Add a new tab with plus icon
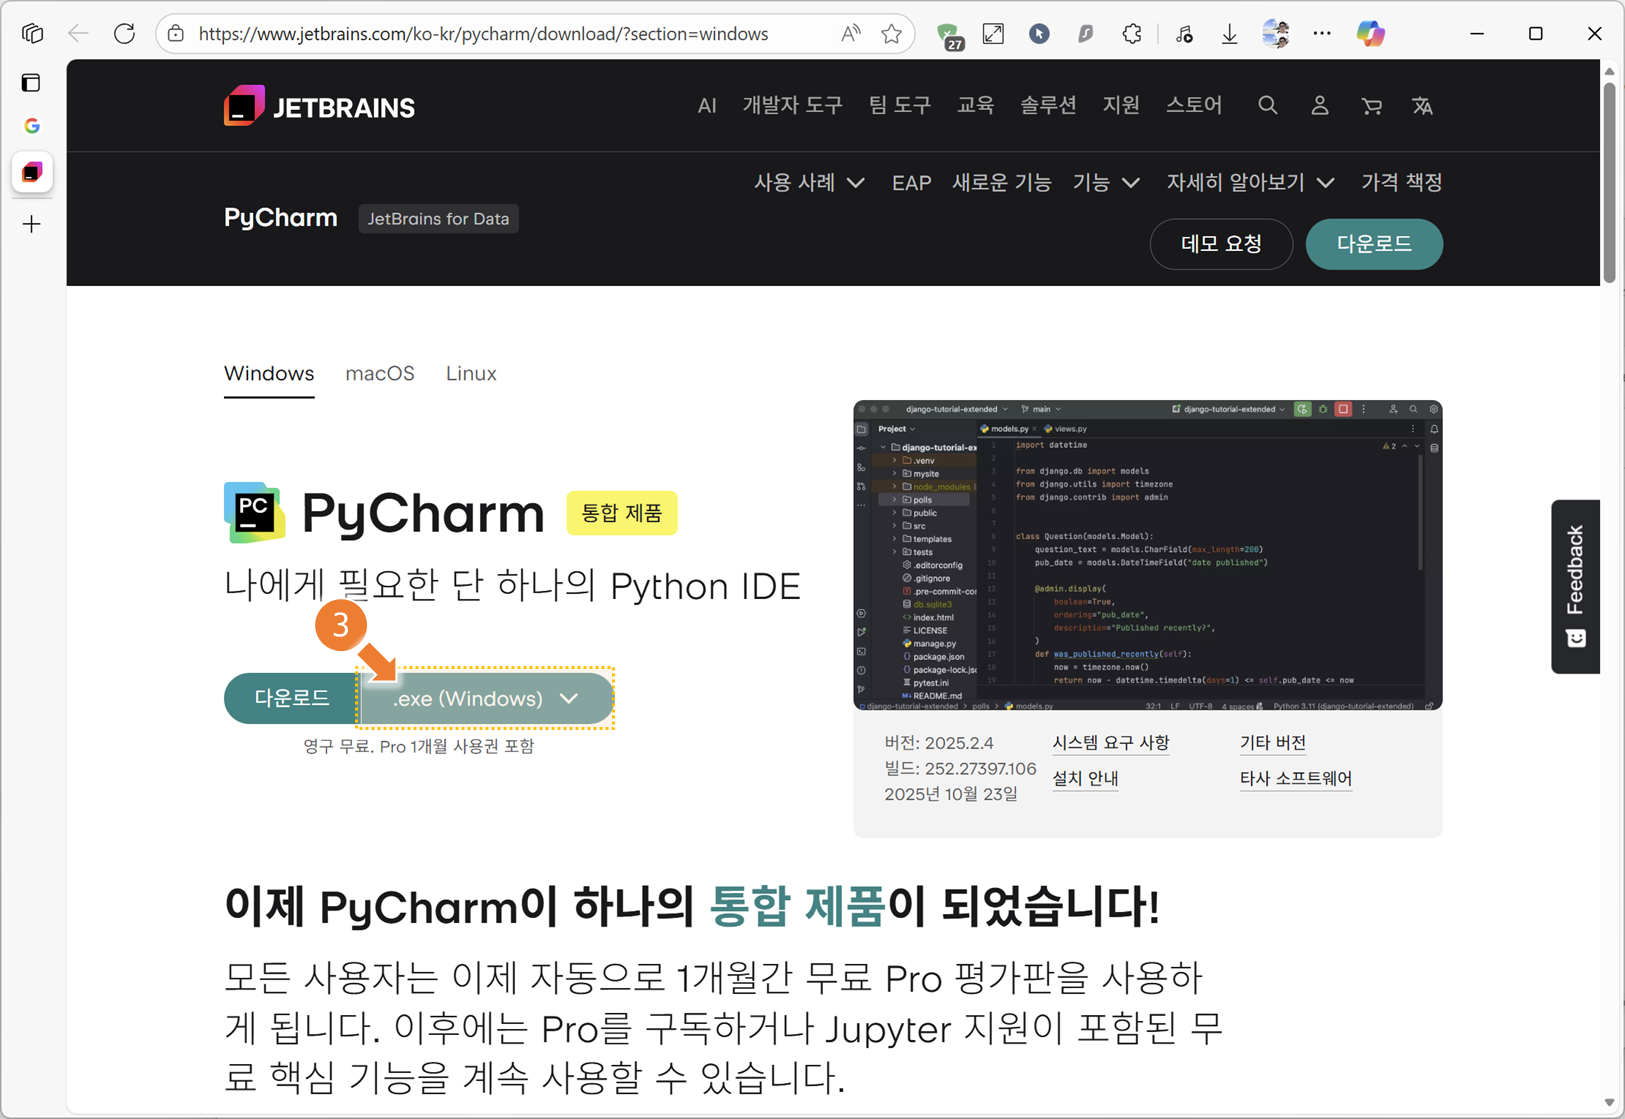This screenshot has width=1625, height=1119. point(32,224)
